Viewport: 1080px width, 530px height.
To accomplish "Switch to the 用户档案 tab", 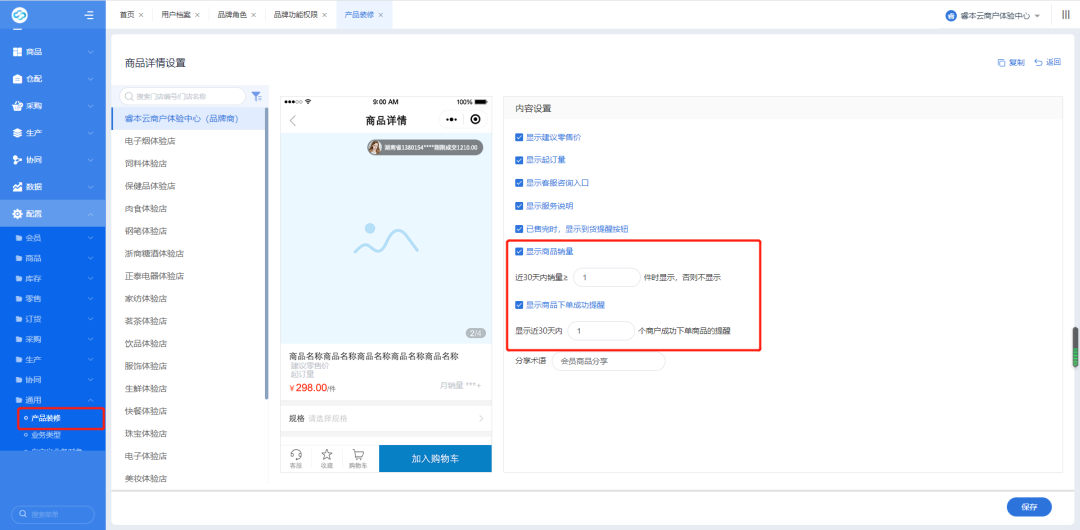I will pyautogui.click(x=176, y=14).
